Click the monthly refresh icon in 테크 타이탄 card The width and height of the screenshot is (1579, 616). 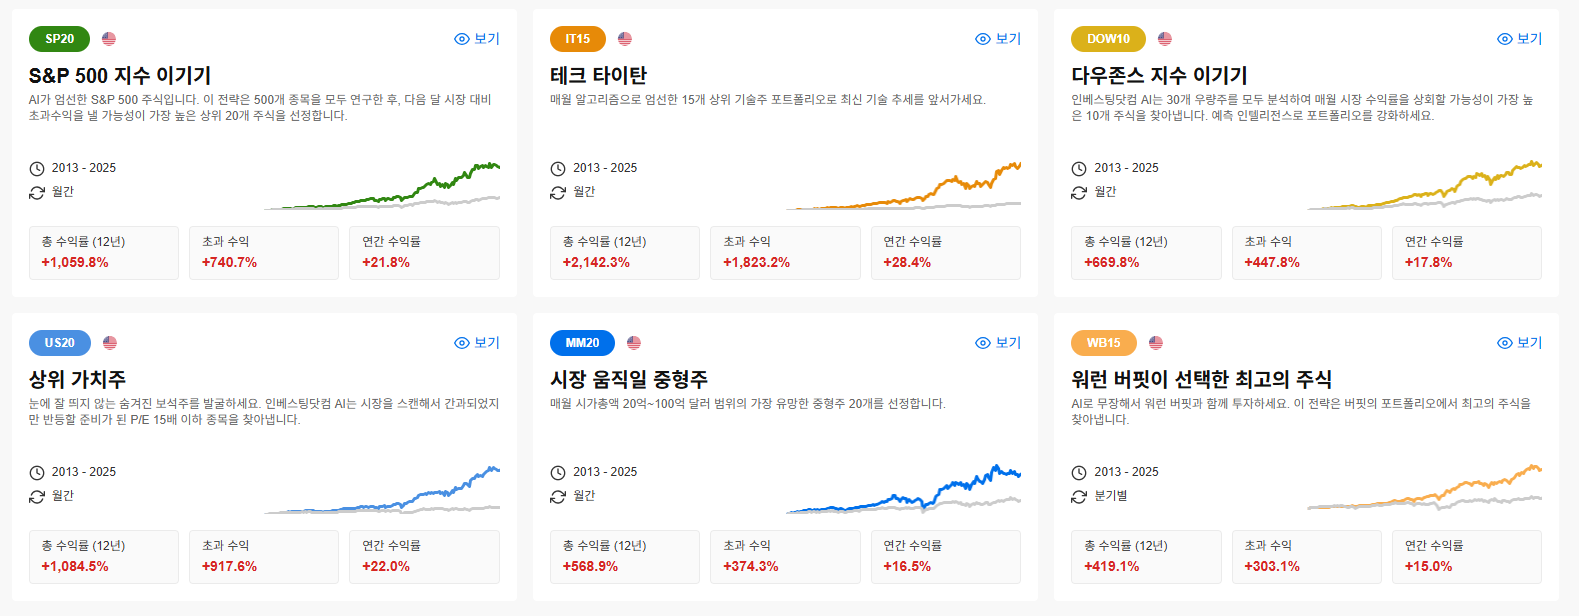(x=558, y=192)
